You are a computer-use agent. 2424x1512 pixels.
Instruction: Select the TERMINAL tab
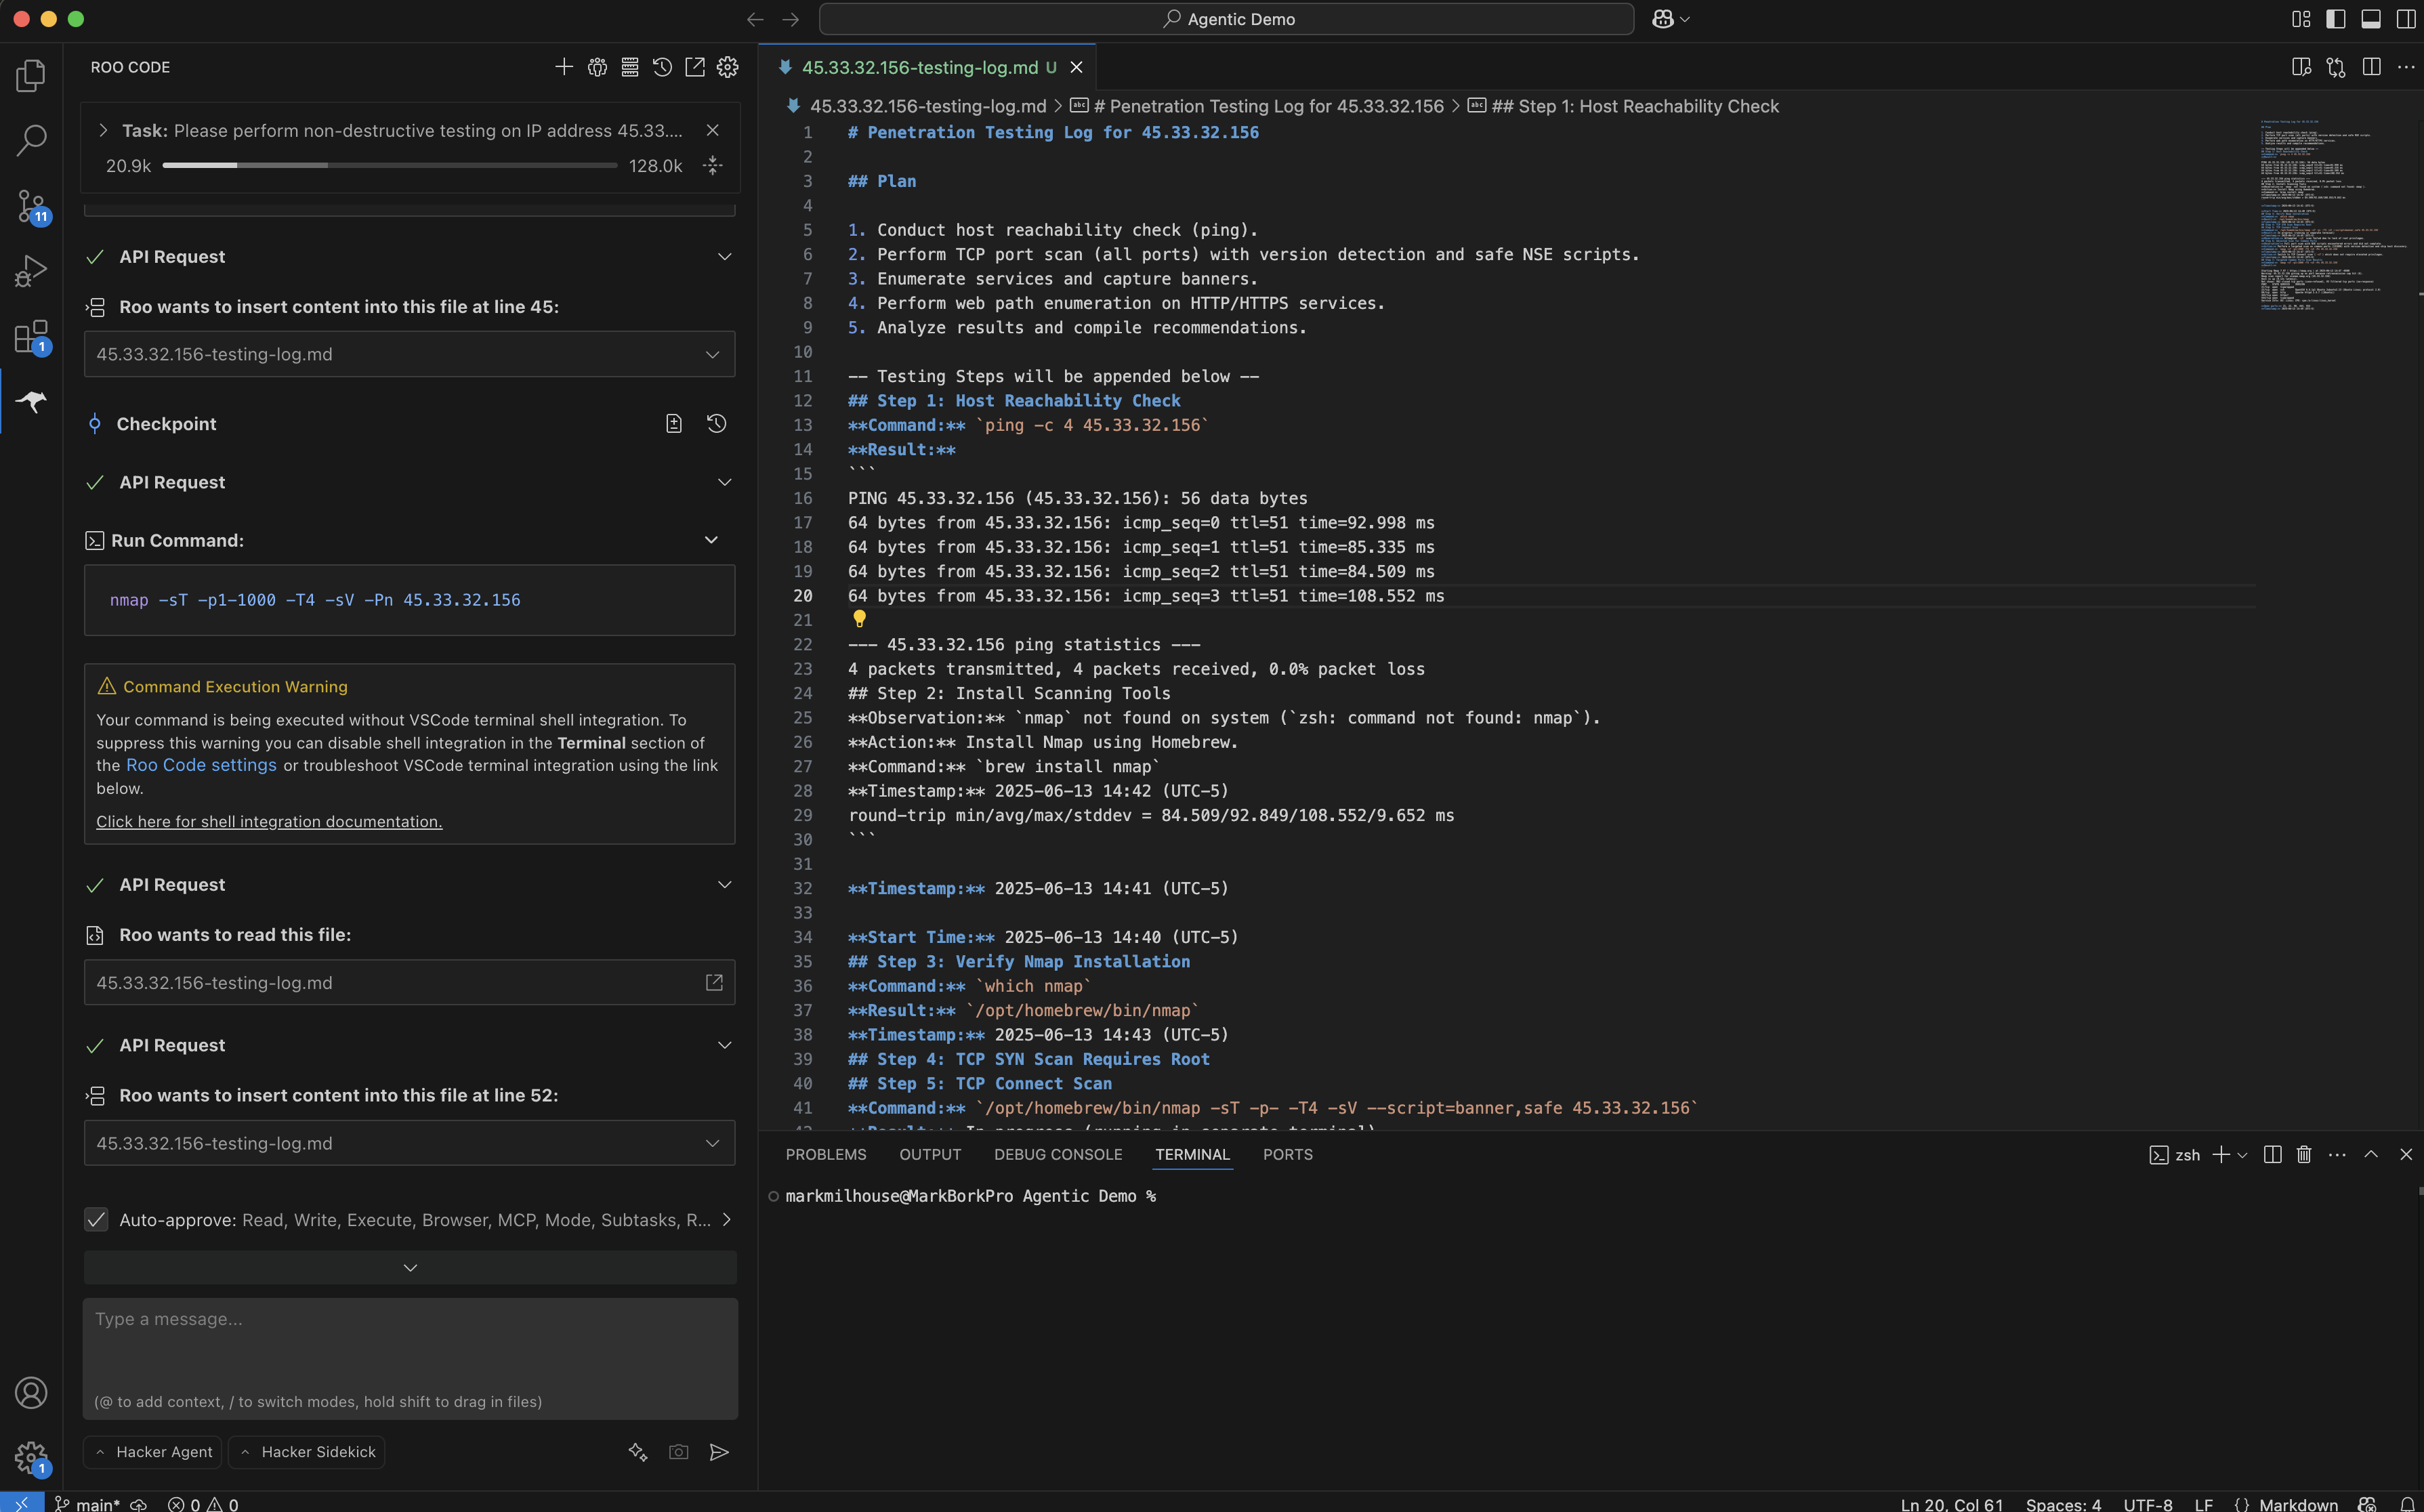point(1192,1154)
